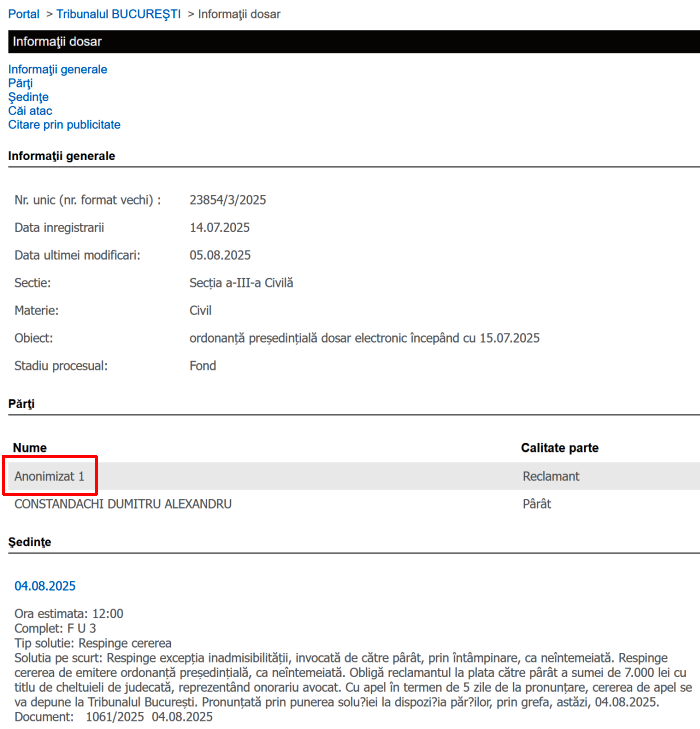Viewport: 700px width, 729px height.
Task: Select the Anonimizat 1 party row
Action: (x=354, y=476)
